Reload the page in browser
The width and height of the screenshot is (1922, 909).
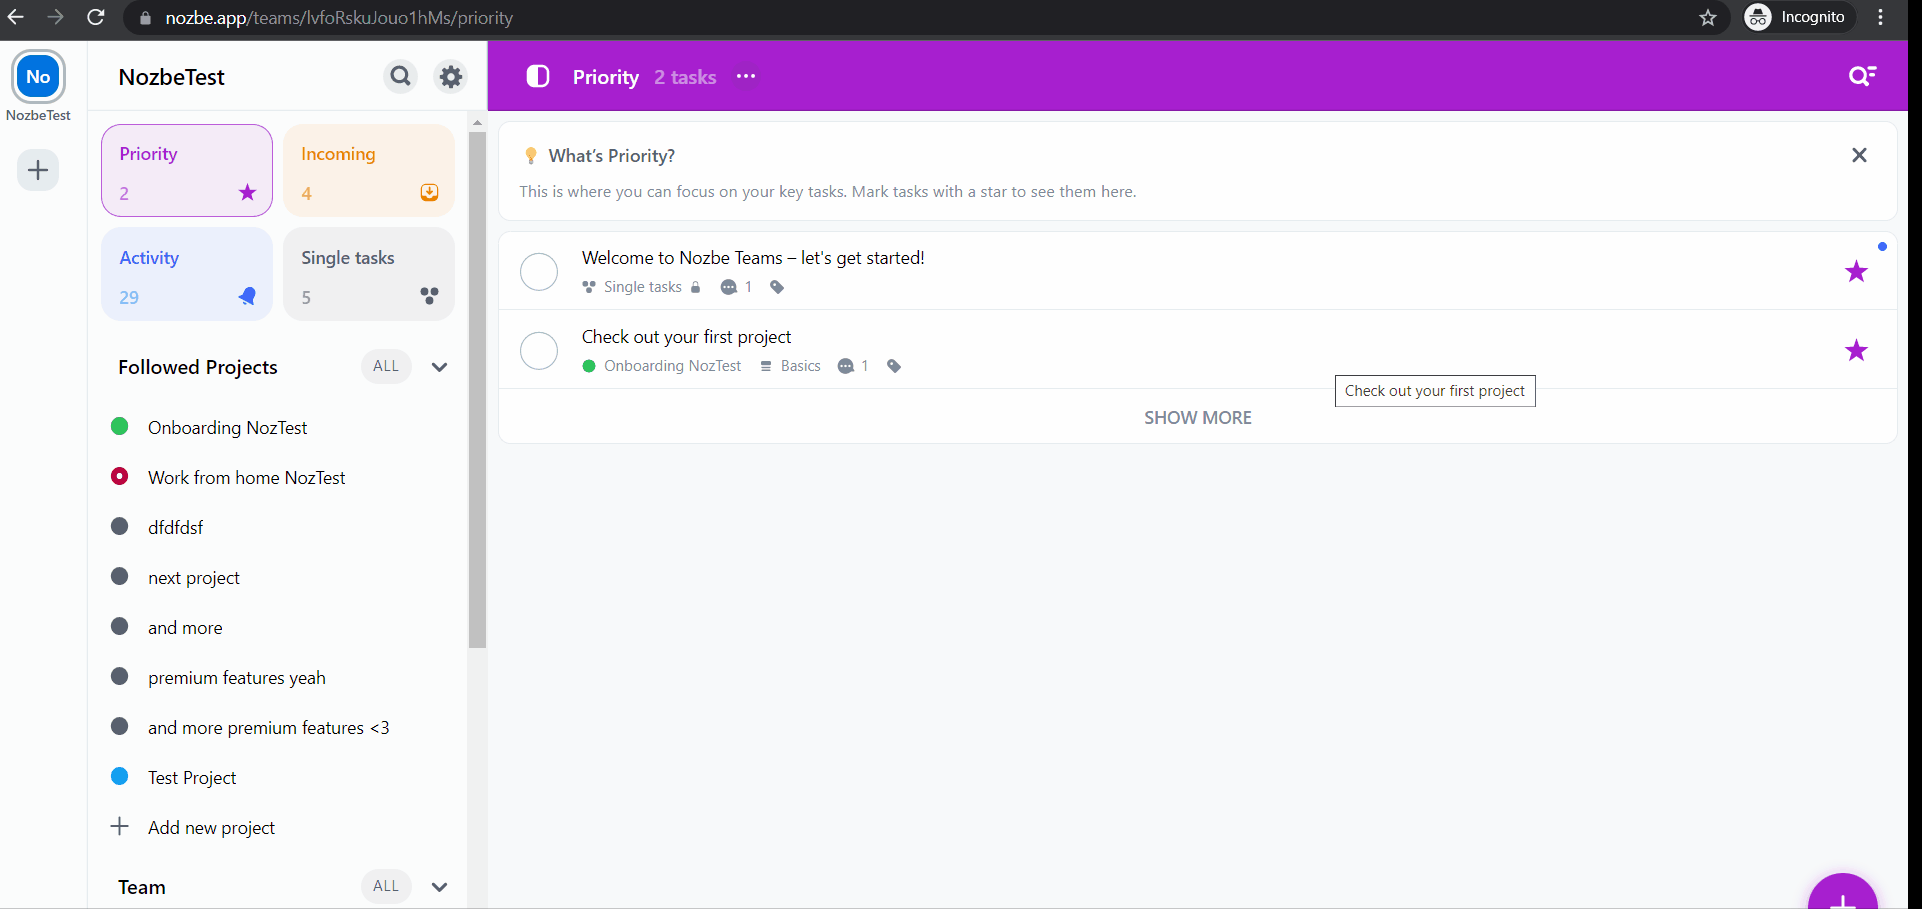96,17
